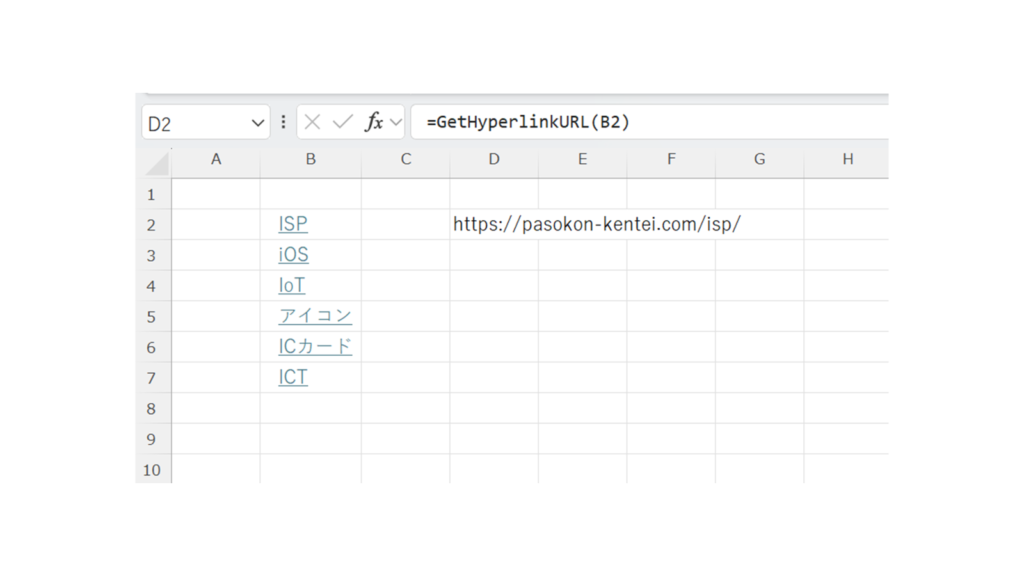The width and height of the screenshot is (1024, 576).
Task: Click the Enter checkmark icon in formula bar
Action: [x=343, y=122]
